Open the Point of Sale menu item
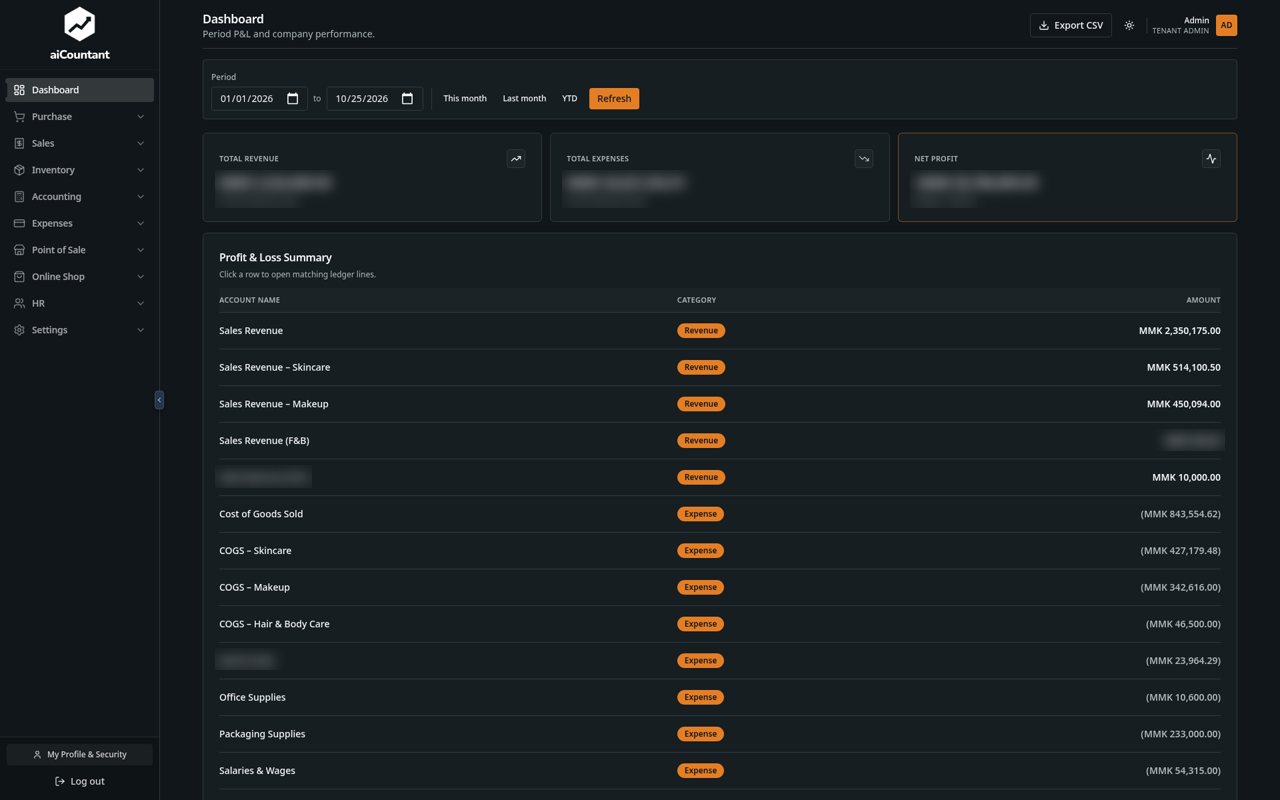Screen dimensions: 1280x800 80,250
